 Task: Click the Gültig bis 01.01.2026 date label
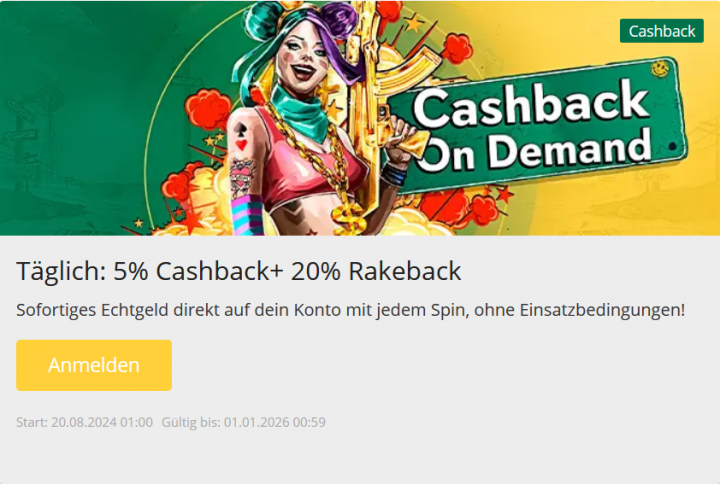click(x=243, y=422)
